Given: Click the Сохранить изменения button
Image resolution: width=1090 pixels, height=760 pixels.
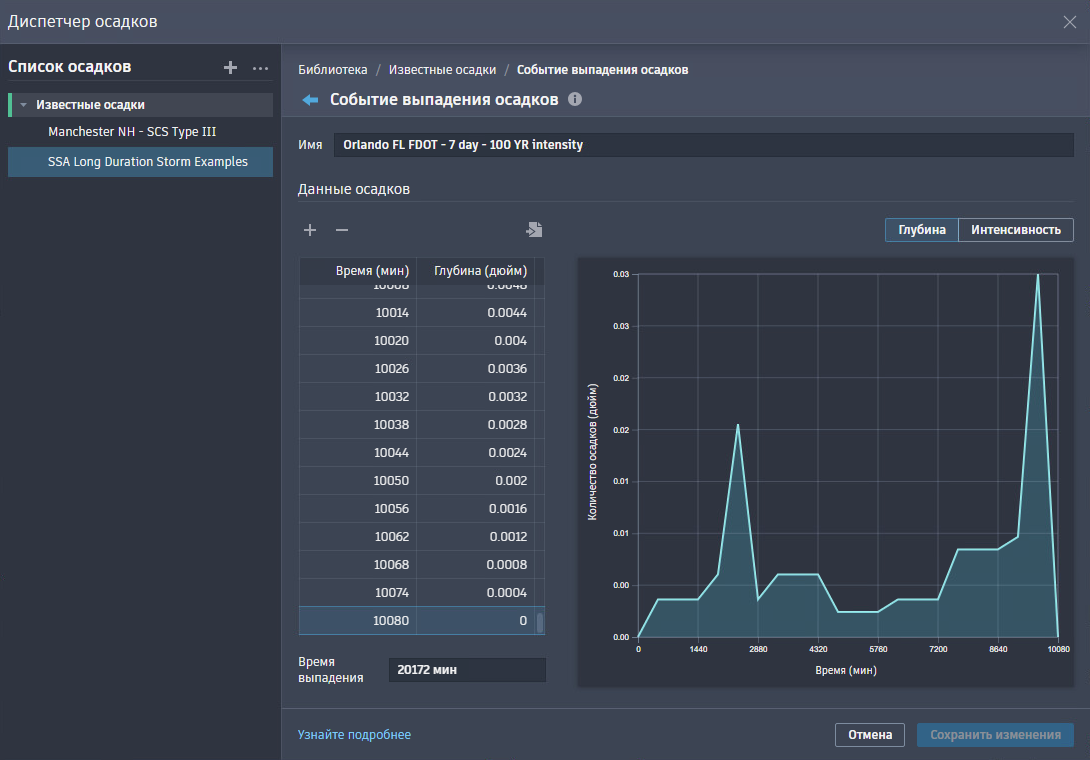Looking at the screenshot, I should point(995,735).
